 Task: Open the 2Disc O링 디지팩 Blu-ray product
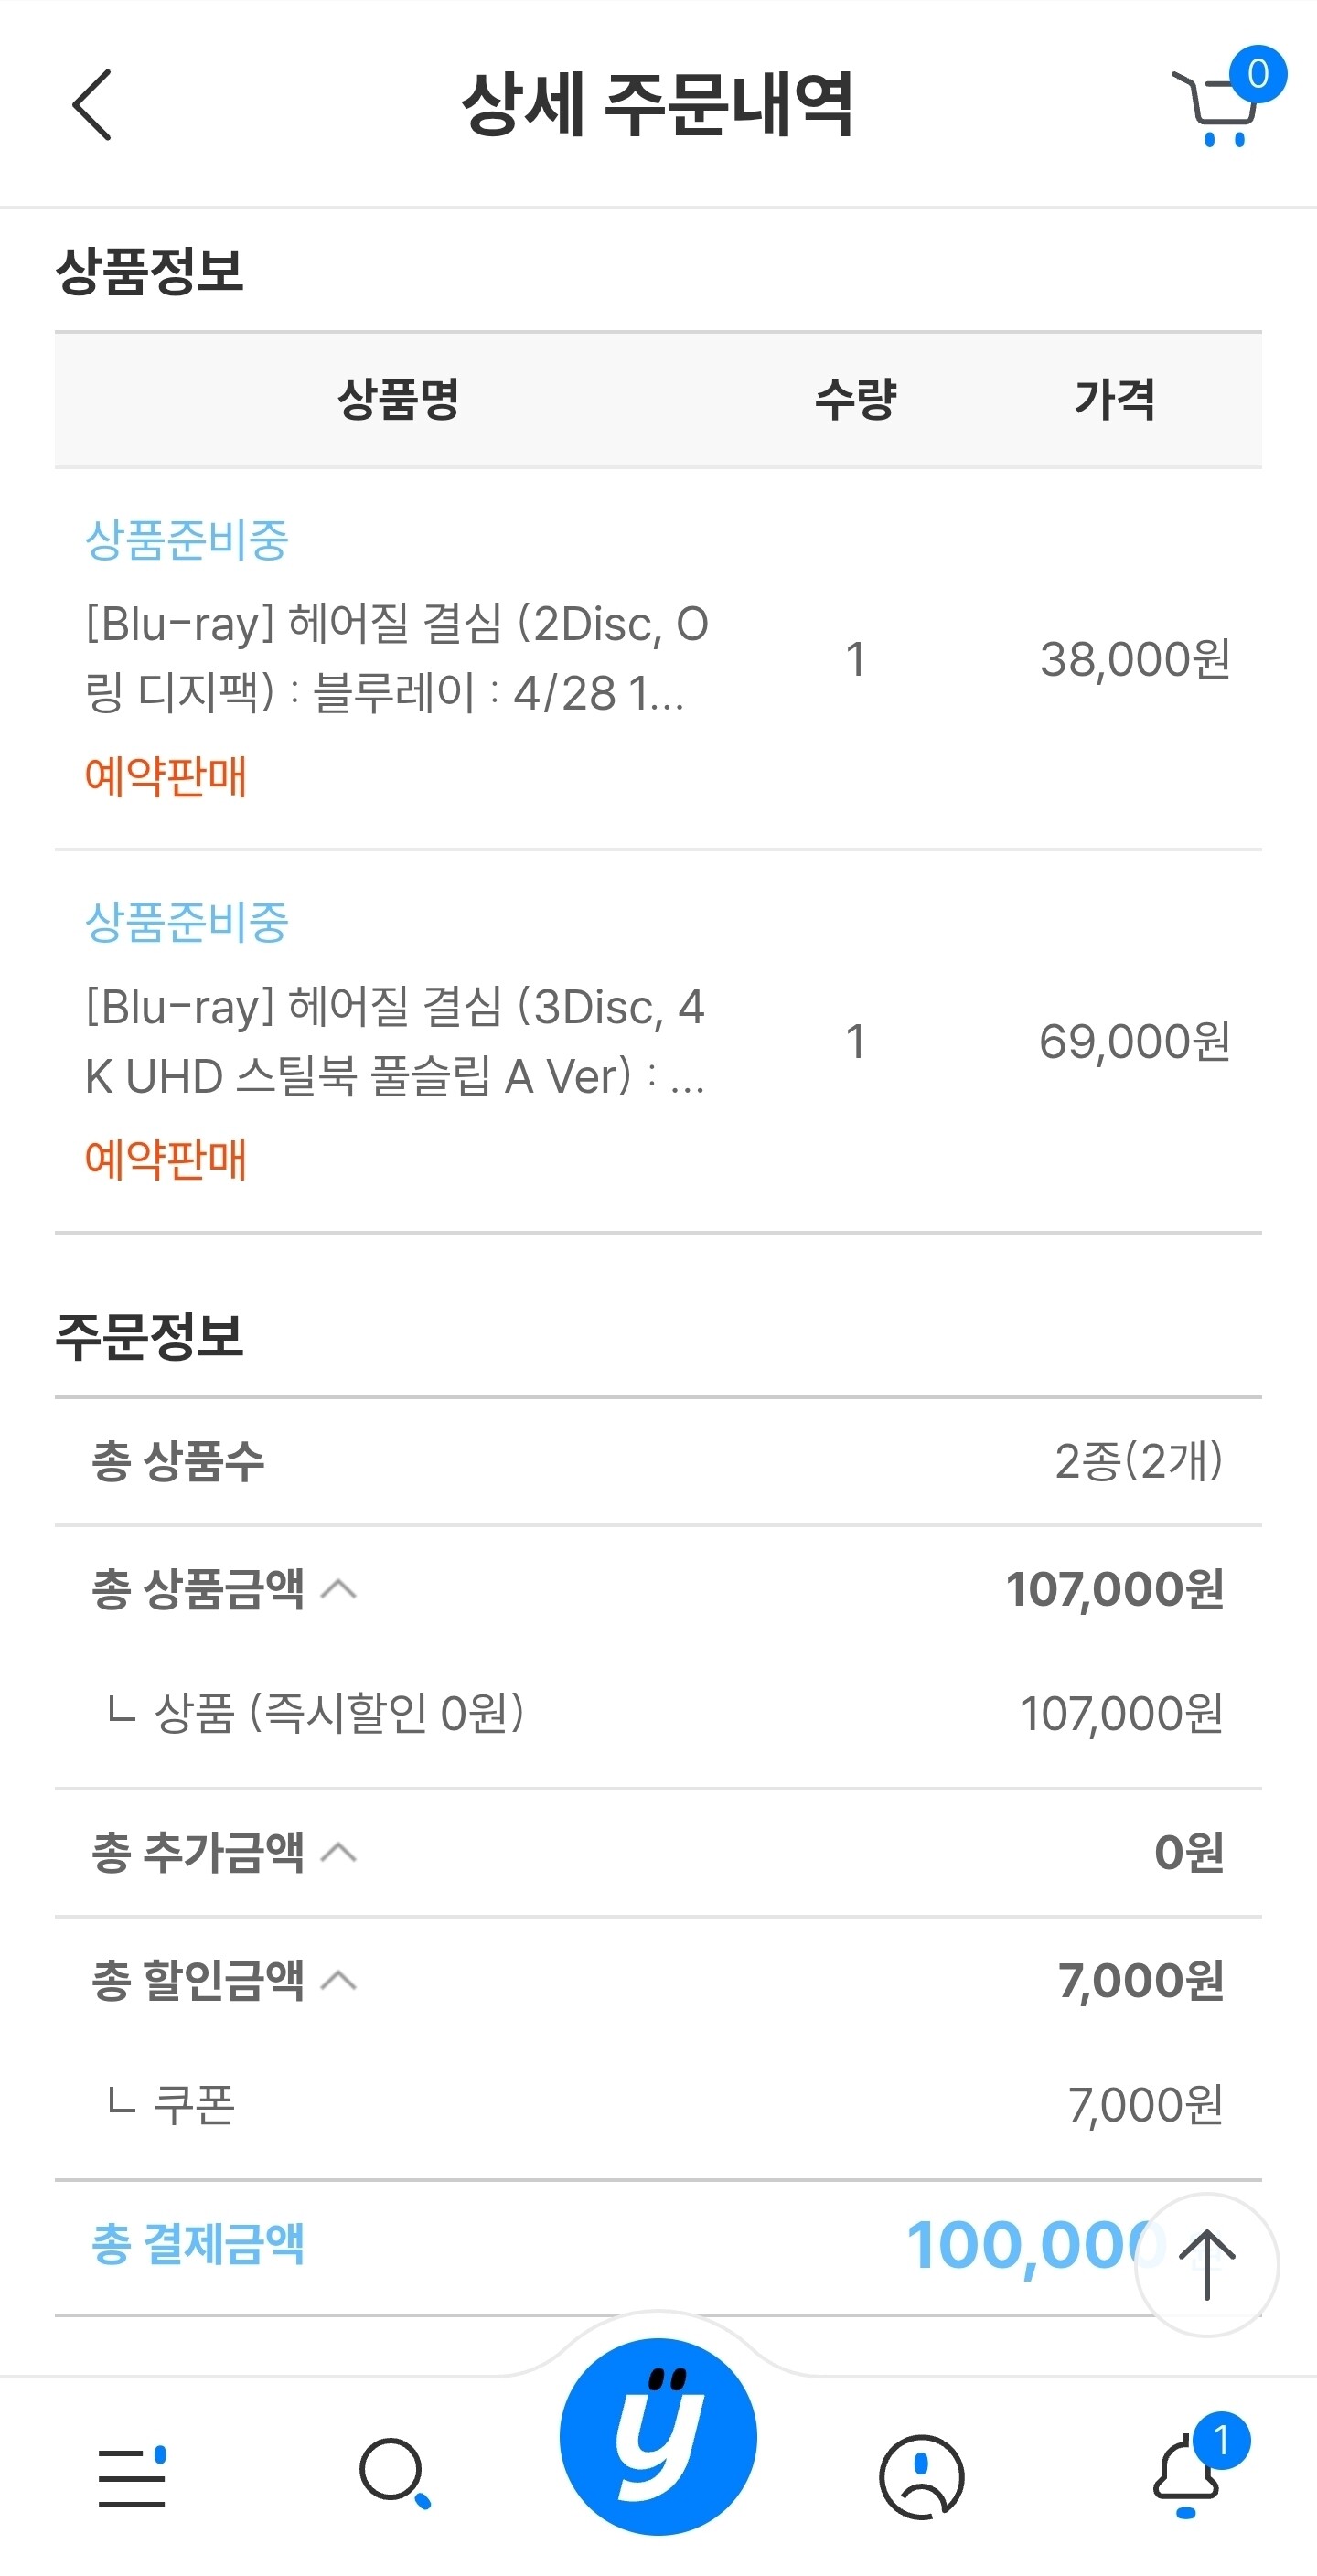(x=397, y=658)
